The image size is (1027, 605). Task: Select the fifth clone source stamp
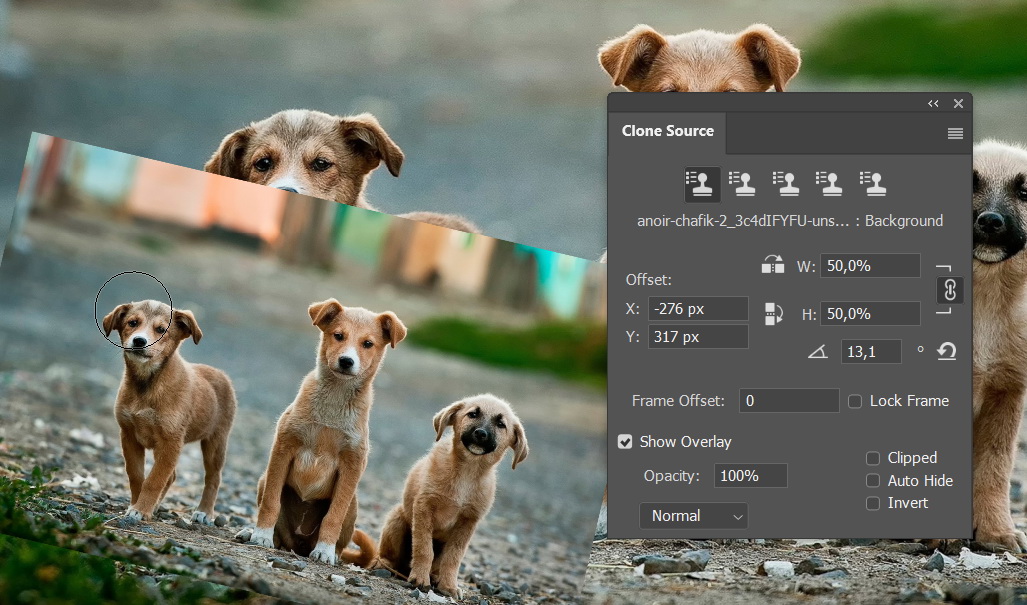[874, 183]
